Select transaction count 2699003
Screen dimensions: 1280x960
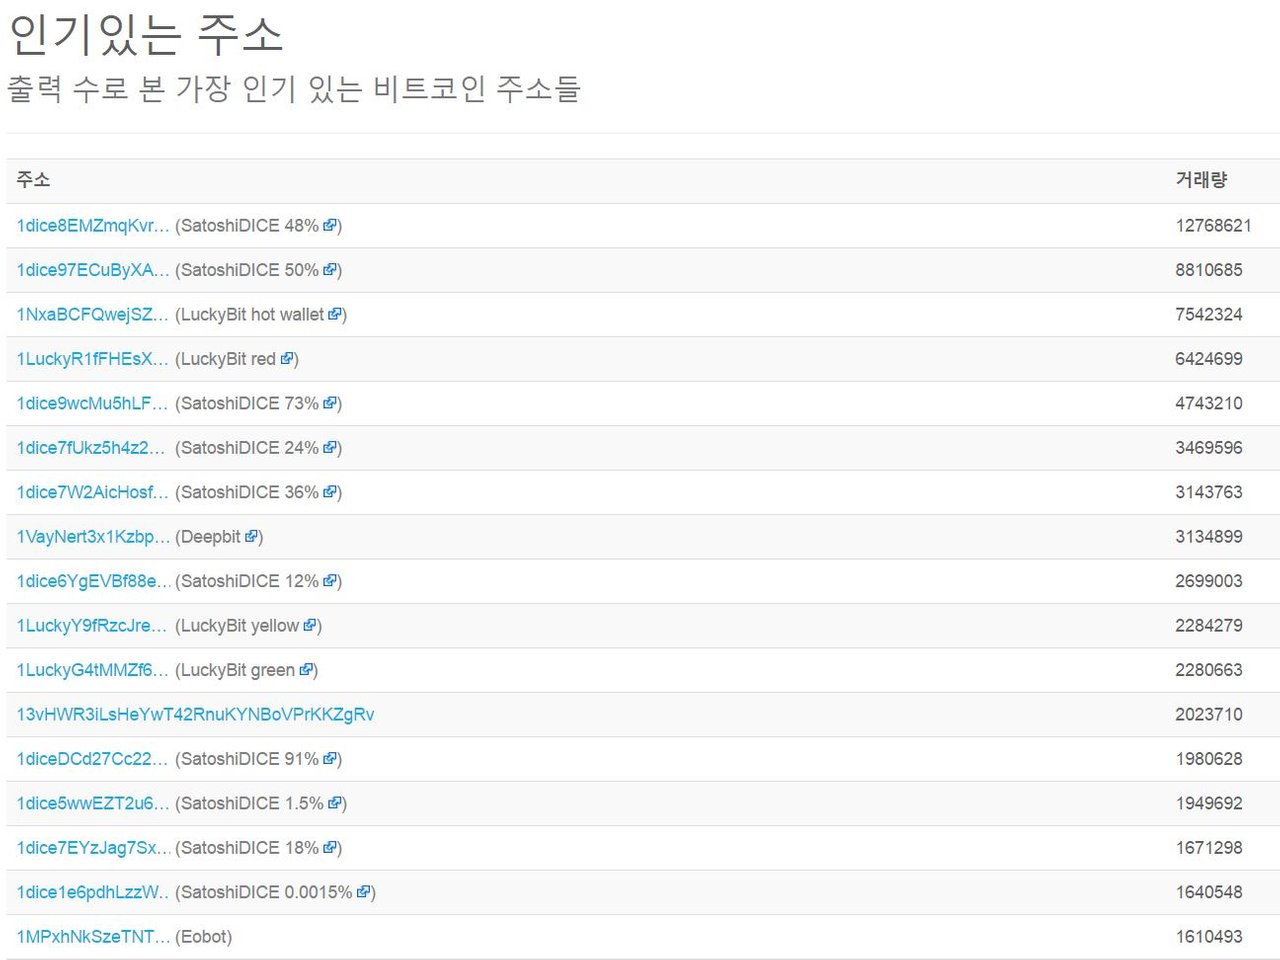1209,581
